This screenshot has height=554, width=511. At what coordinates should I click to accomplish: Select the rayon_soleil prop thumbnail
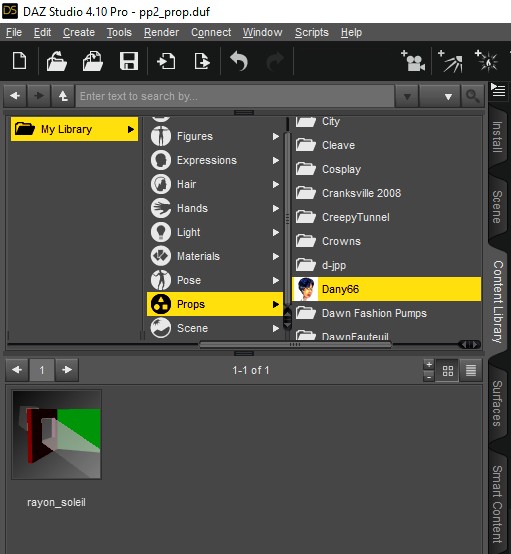tap(57, 435)
